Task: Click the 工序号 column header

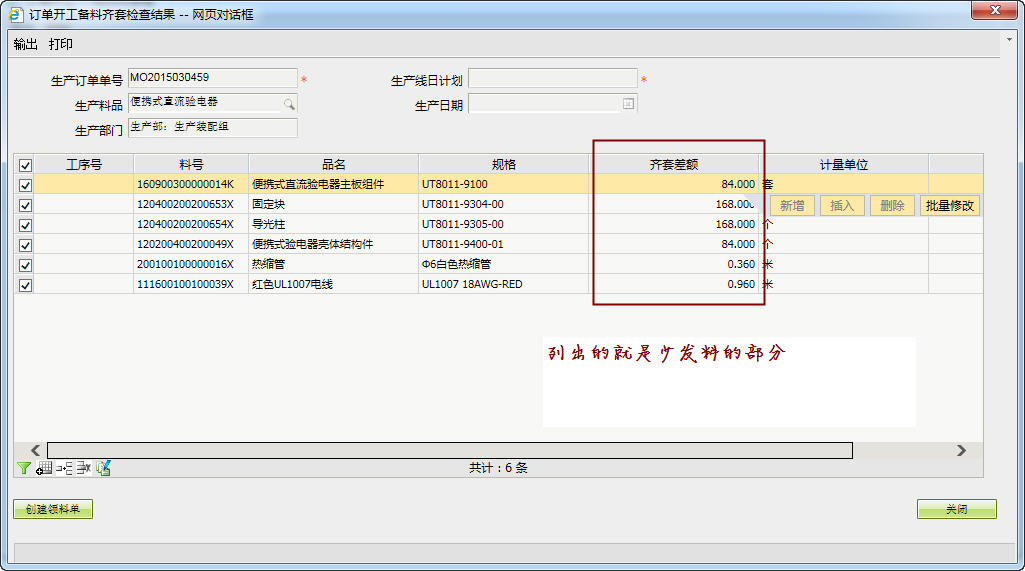Action: pyautogui.click(x=84, y=165)
